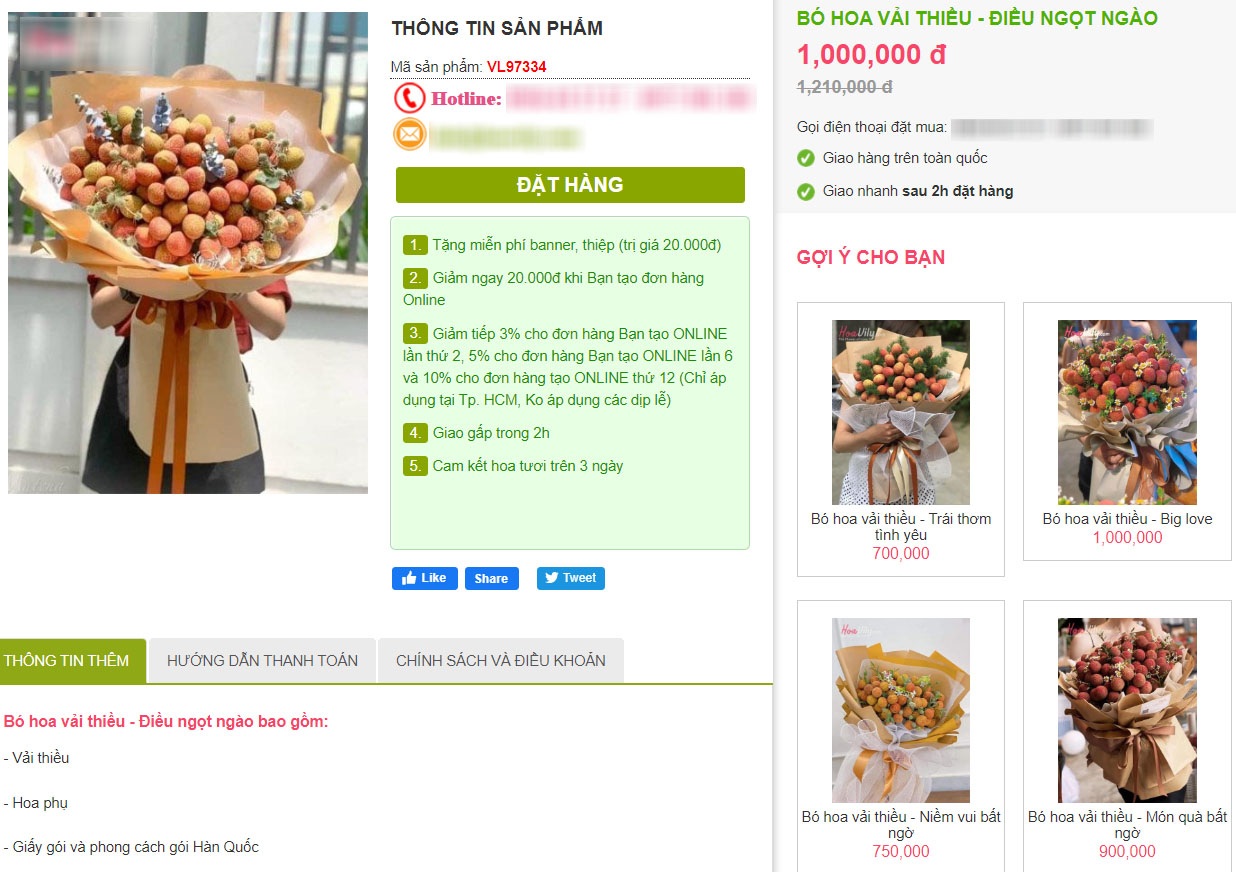Open the CHÍNH SÁCH VÀ ĐIỀU KHOẢN tab
Screen dimensions: 1236x872
point(501,661)
